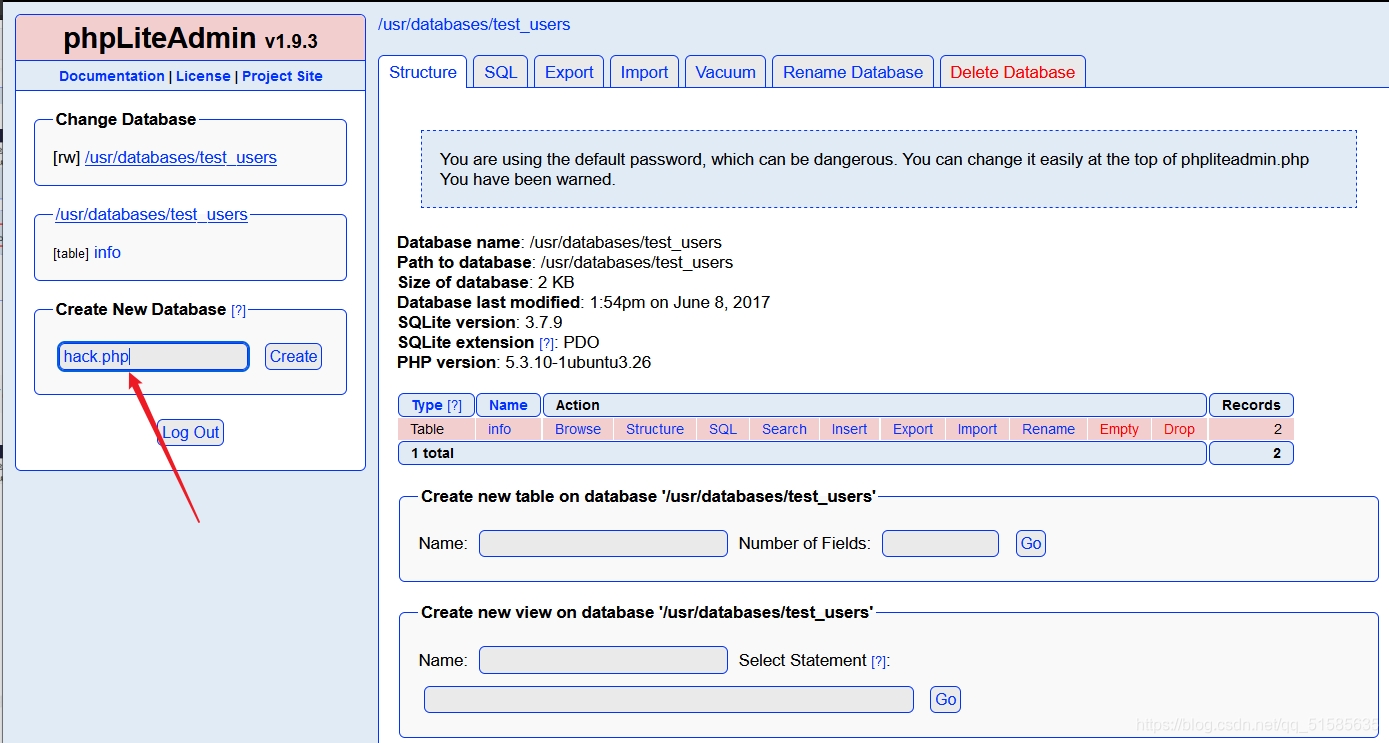Click the phpLiteAdmin v1.9.3 title

(x=190, y=38)
